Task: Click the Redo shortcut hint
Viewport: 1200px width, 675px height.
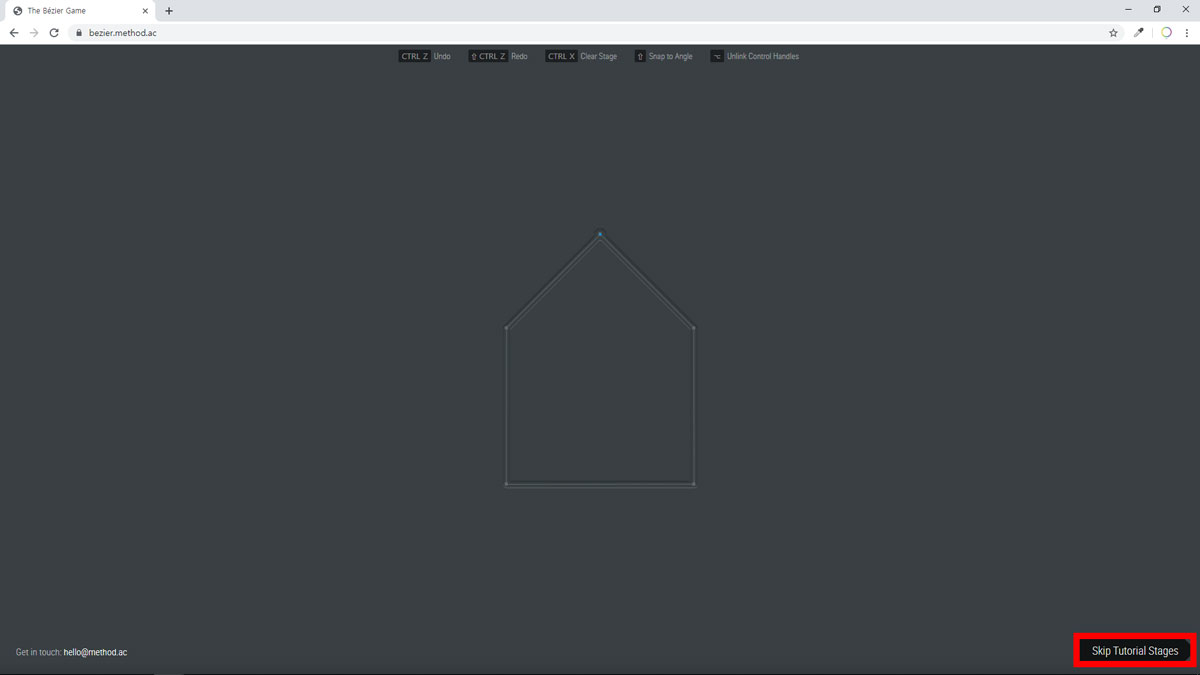Action: click(498, 56)
